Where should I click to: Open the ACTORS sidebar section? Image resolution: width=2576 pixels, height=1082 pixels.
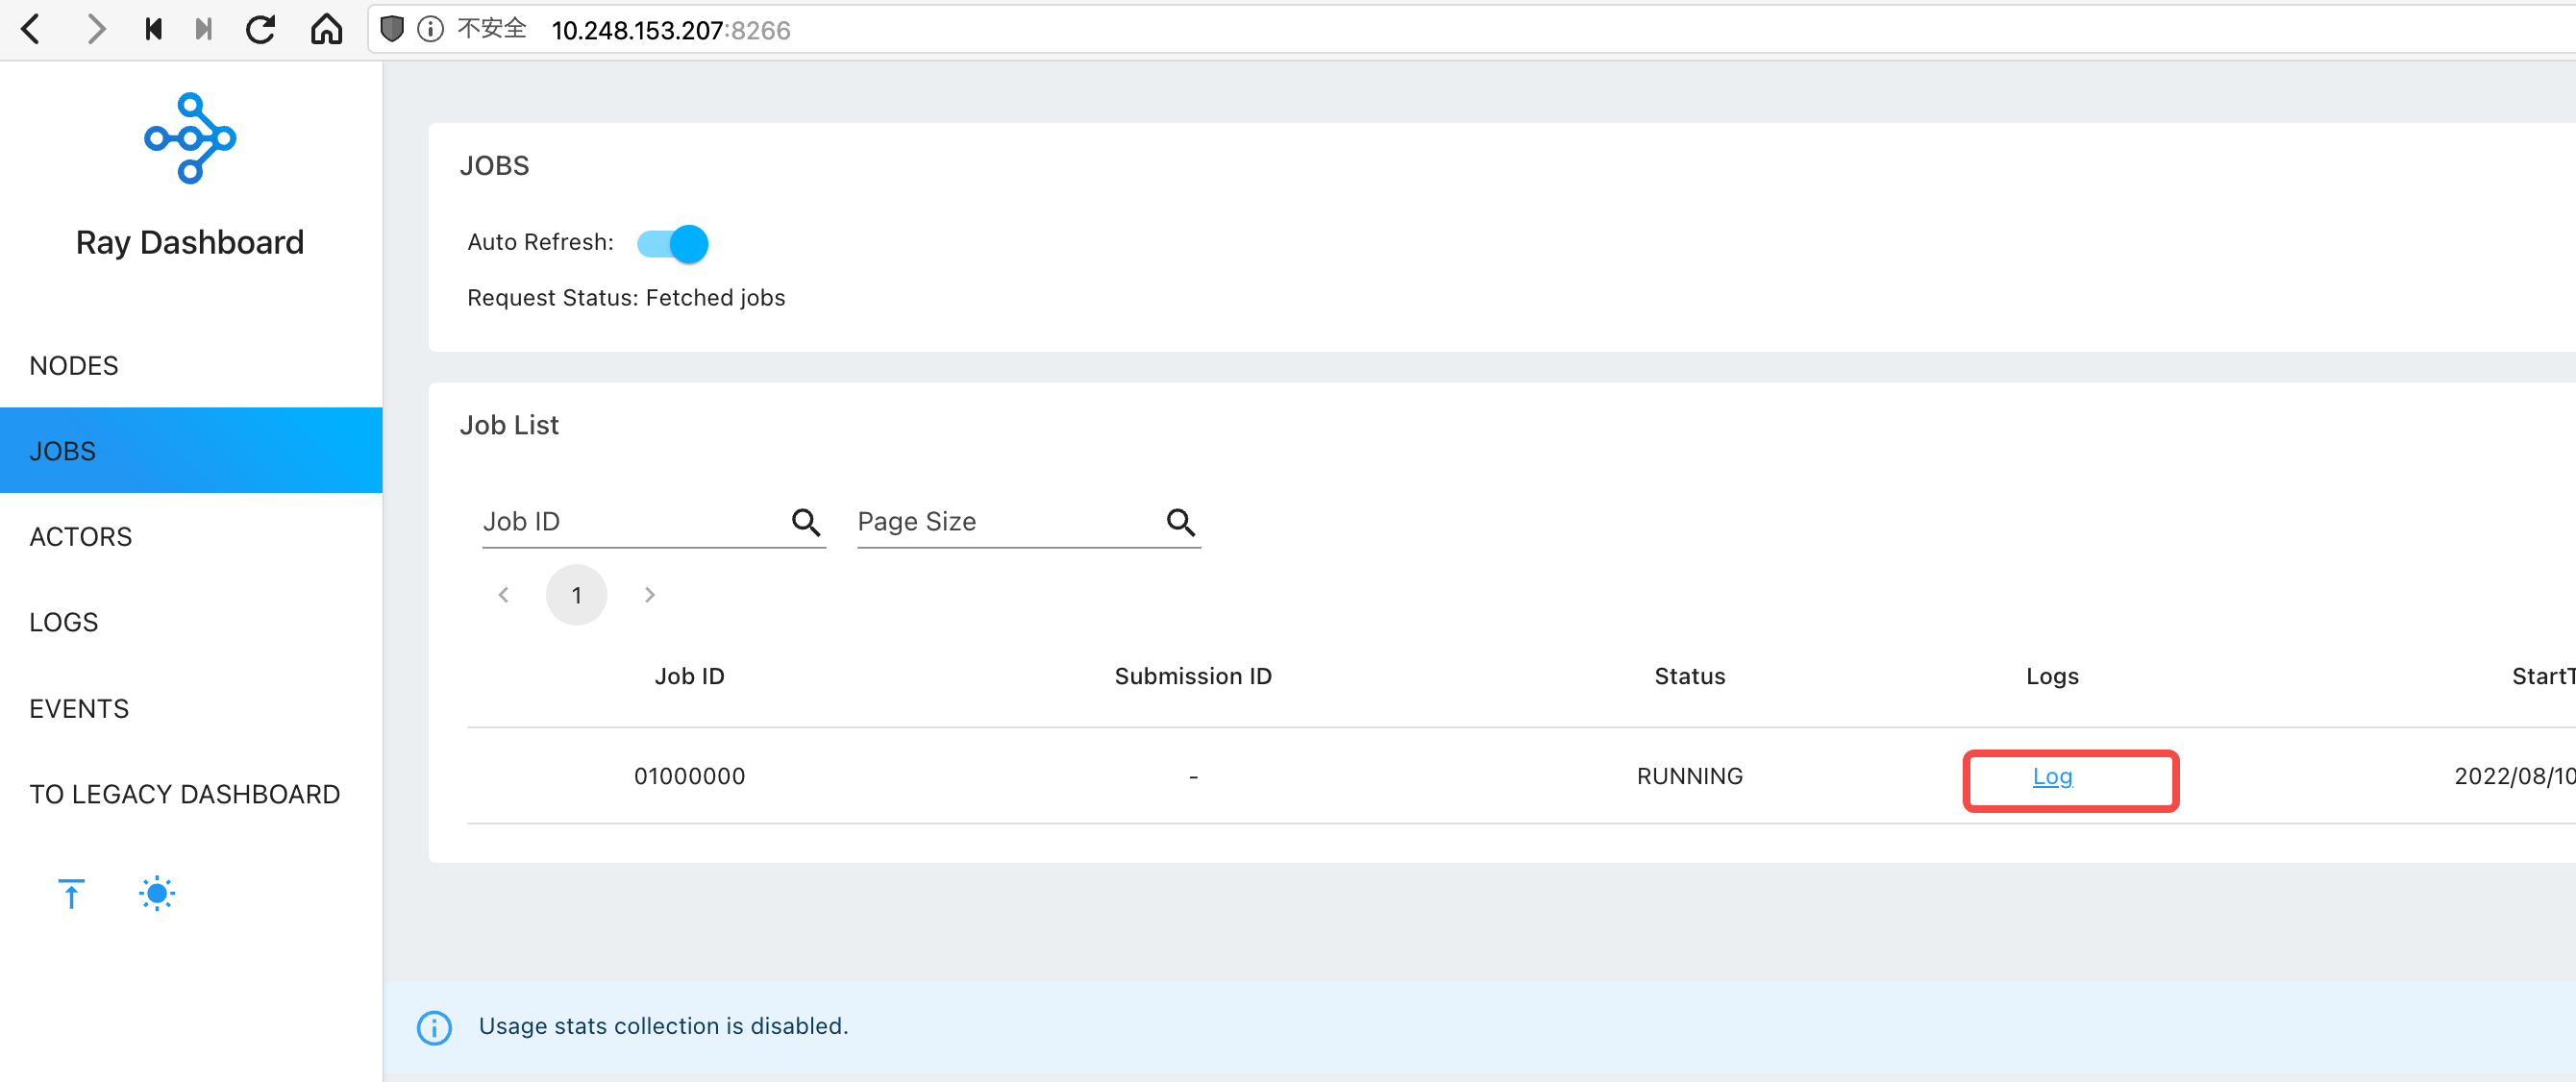[81, 536]
